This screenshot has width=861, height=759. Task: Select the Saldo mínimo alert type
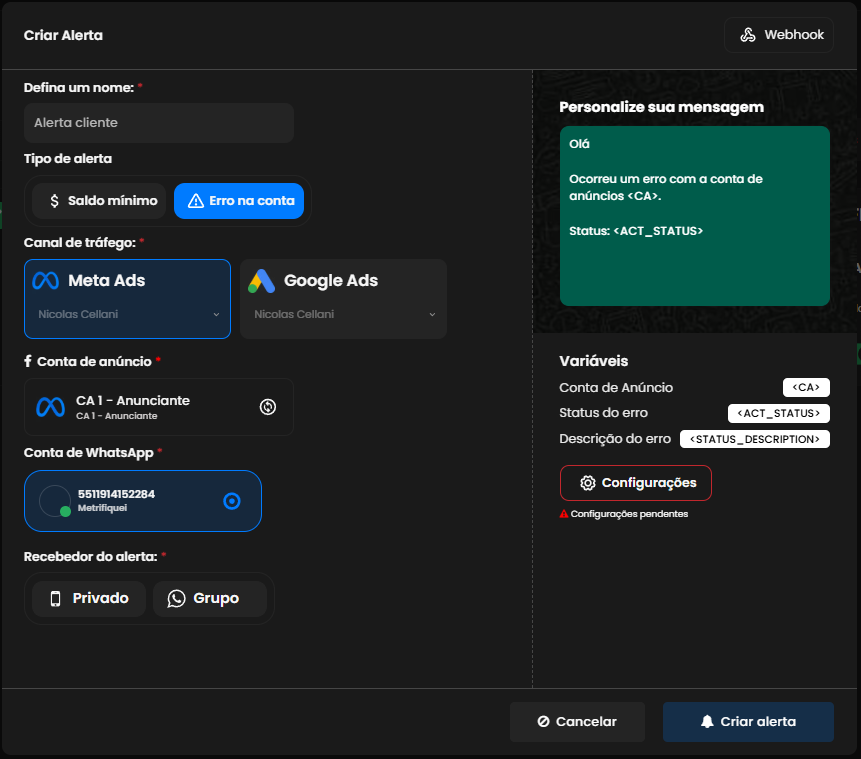pyautogui.click(x=99, y=201)
